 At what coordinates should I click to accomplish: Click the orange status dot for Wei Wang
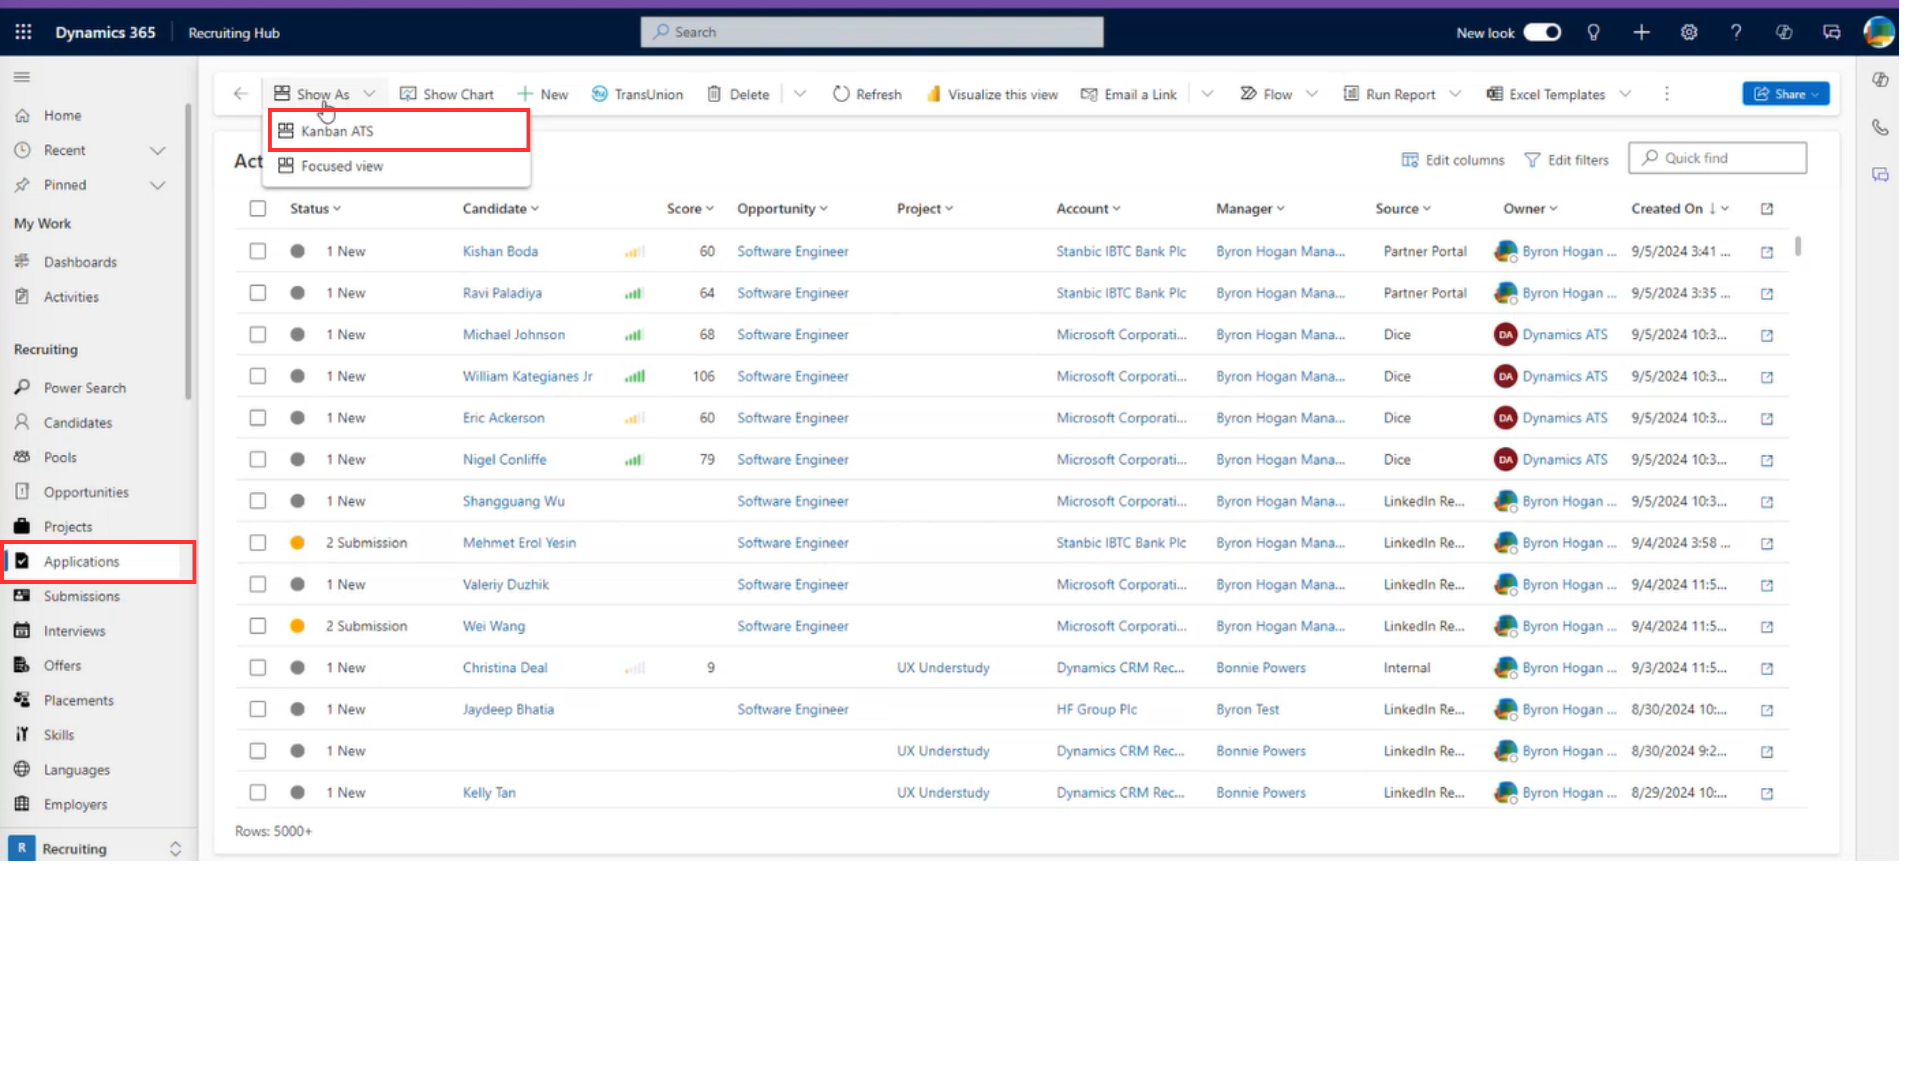[297, 626]
